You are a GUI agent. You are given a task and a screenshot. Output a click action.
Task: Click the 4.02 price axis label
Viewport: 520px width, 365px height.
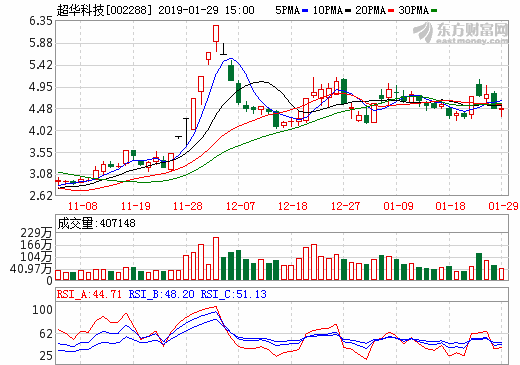[41, 130]
